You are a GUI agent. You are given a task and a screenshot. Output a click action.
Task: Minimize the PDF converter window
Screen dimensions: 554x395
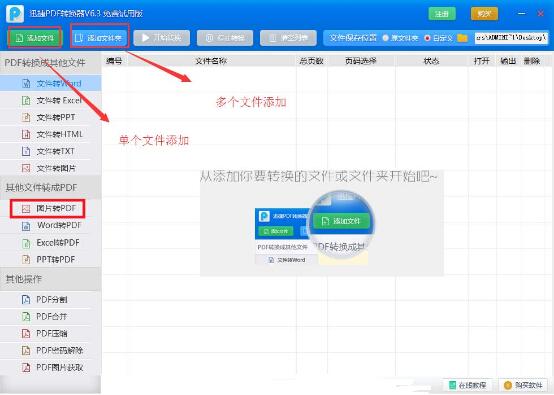521,13
